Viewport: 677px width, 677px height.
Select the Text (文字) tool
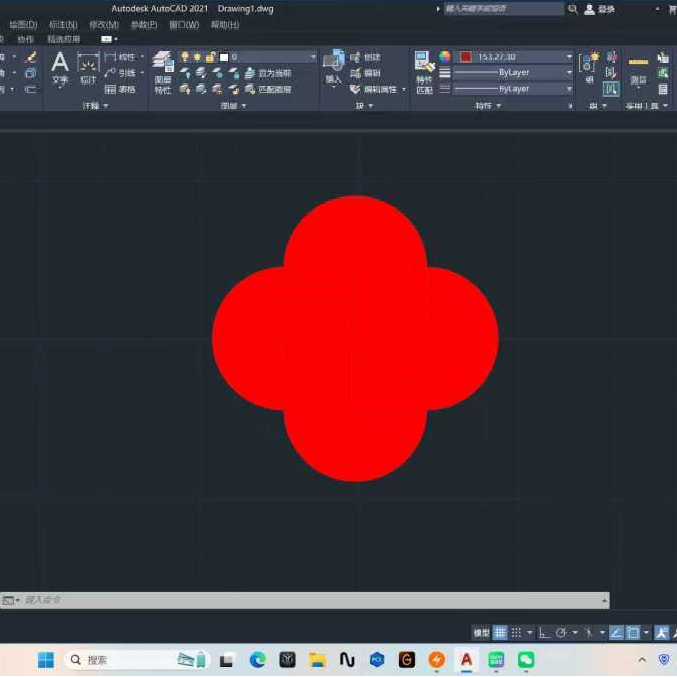coord(60,67)
